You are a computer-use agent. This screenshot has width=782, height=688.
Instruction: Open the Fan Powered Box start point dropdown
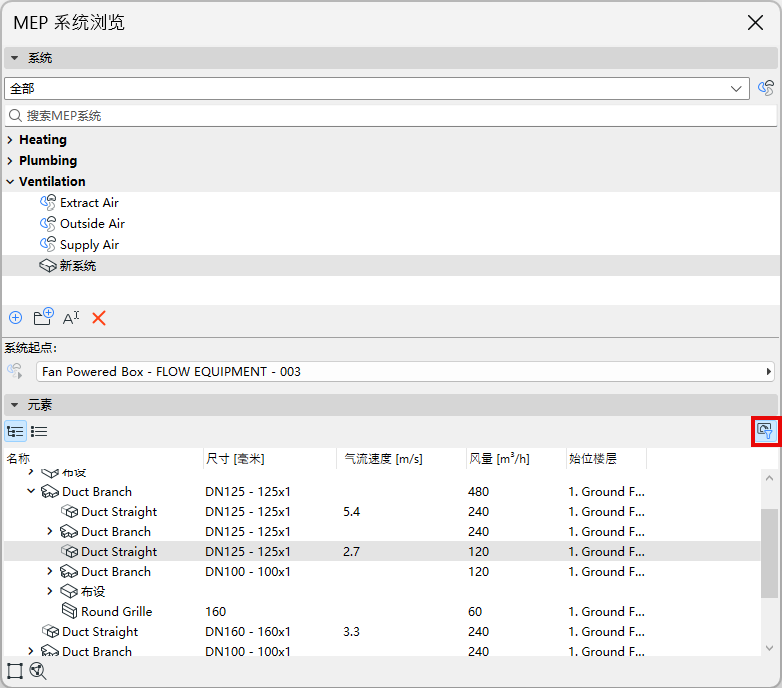click(405, 371)
